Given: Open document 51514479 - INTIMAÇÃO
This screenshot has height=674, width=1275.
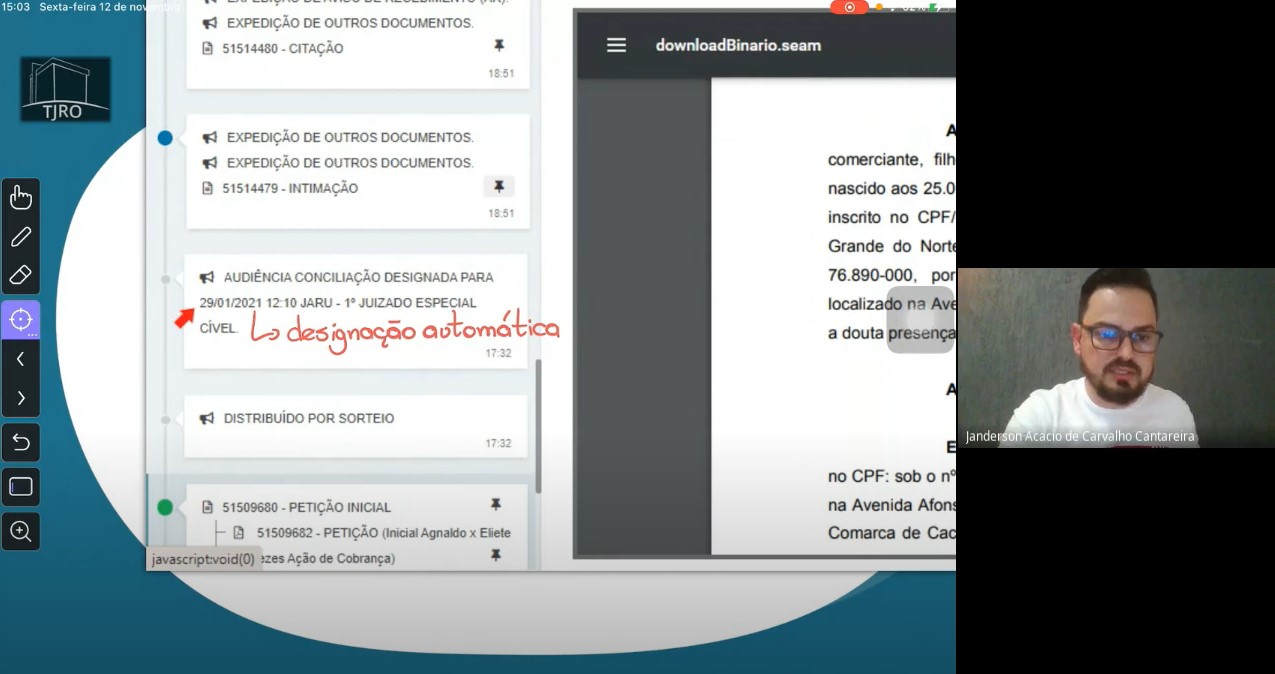Looking at the screenshot, I should 289,188.
